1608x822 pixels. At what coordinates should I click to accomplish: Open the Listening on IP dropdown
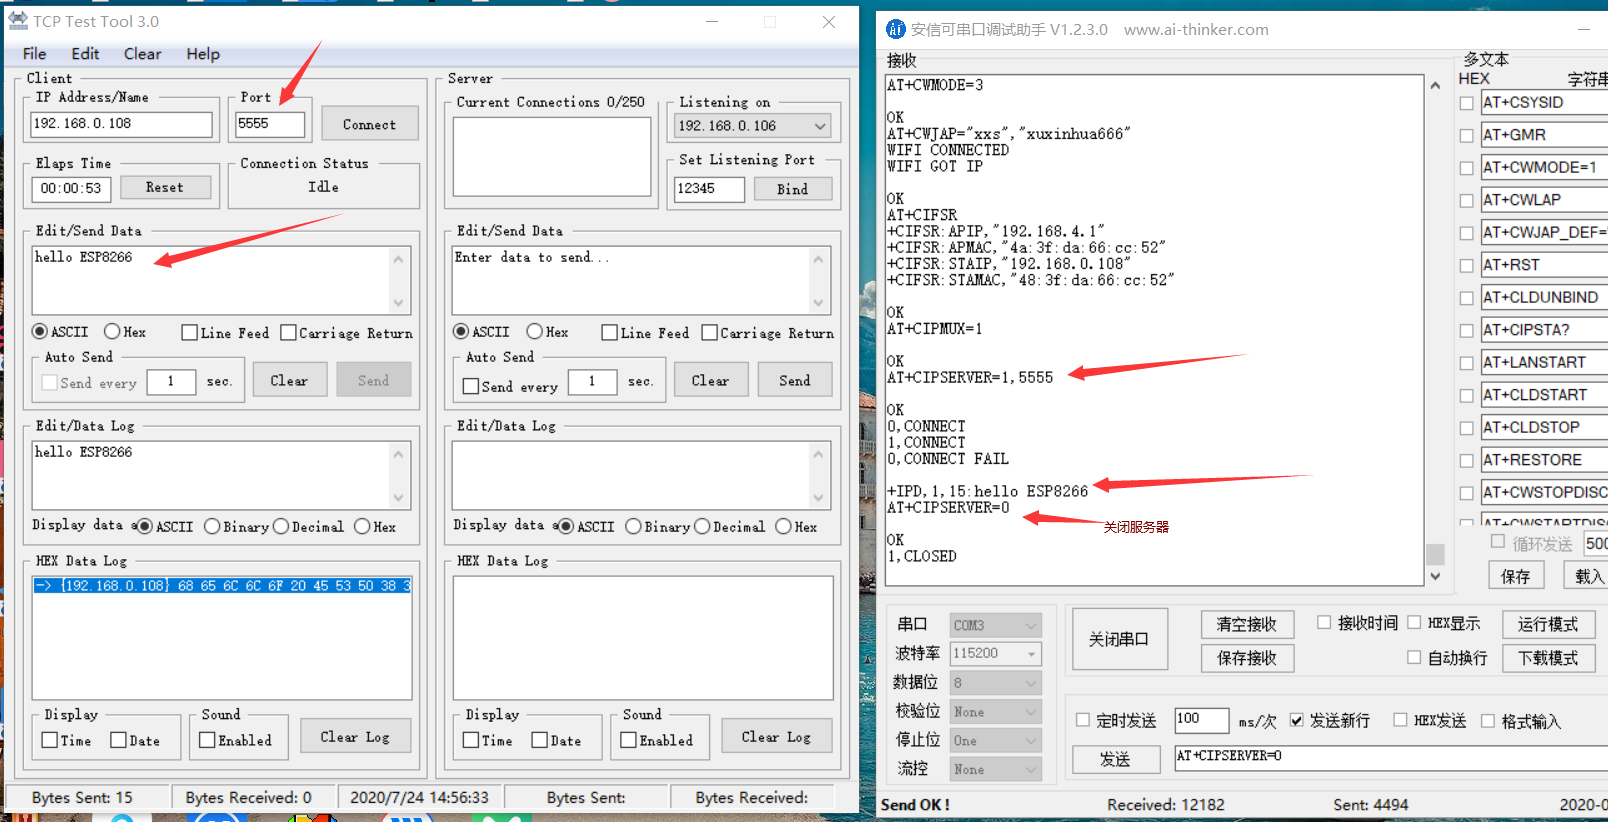coord(753,126)
